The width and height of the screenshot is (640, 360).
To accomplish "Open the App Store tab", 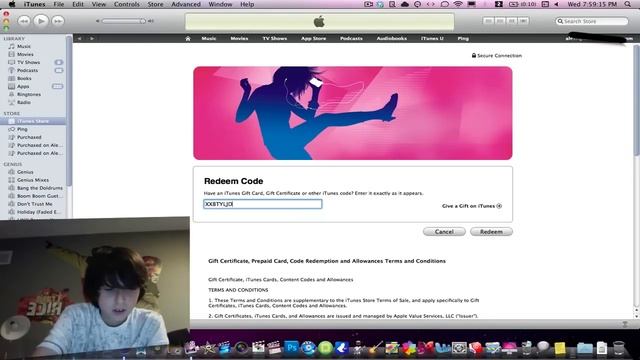I will [x=313, y=38].
